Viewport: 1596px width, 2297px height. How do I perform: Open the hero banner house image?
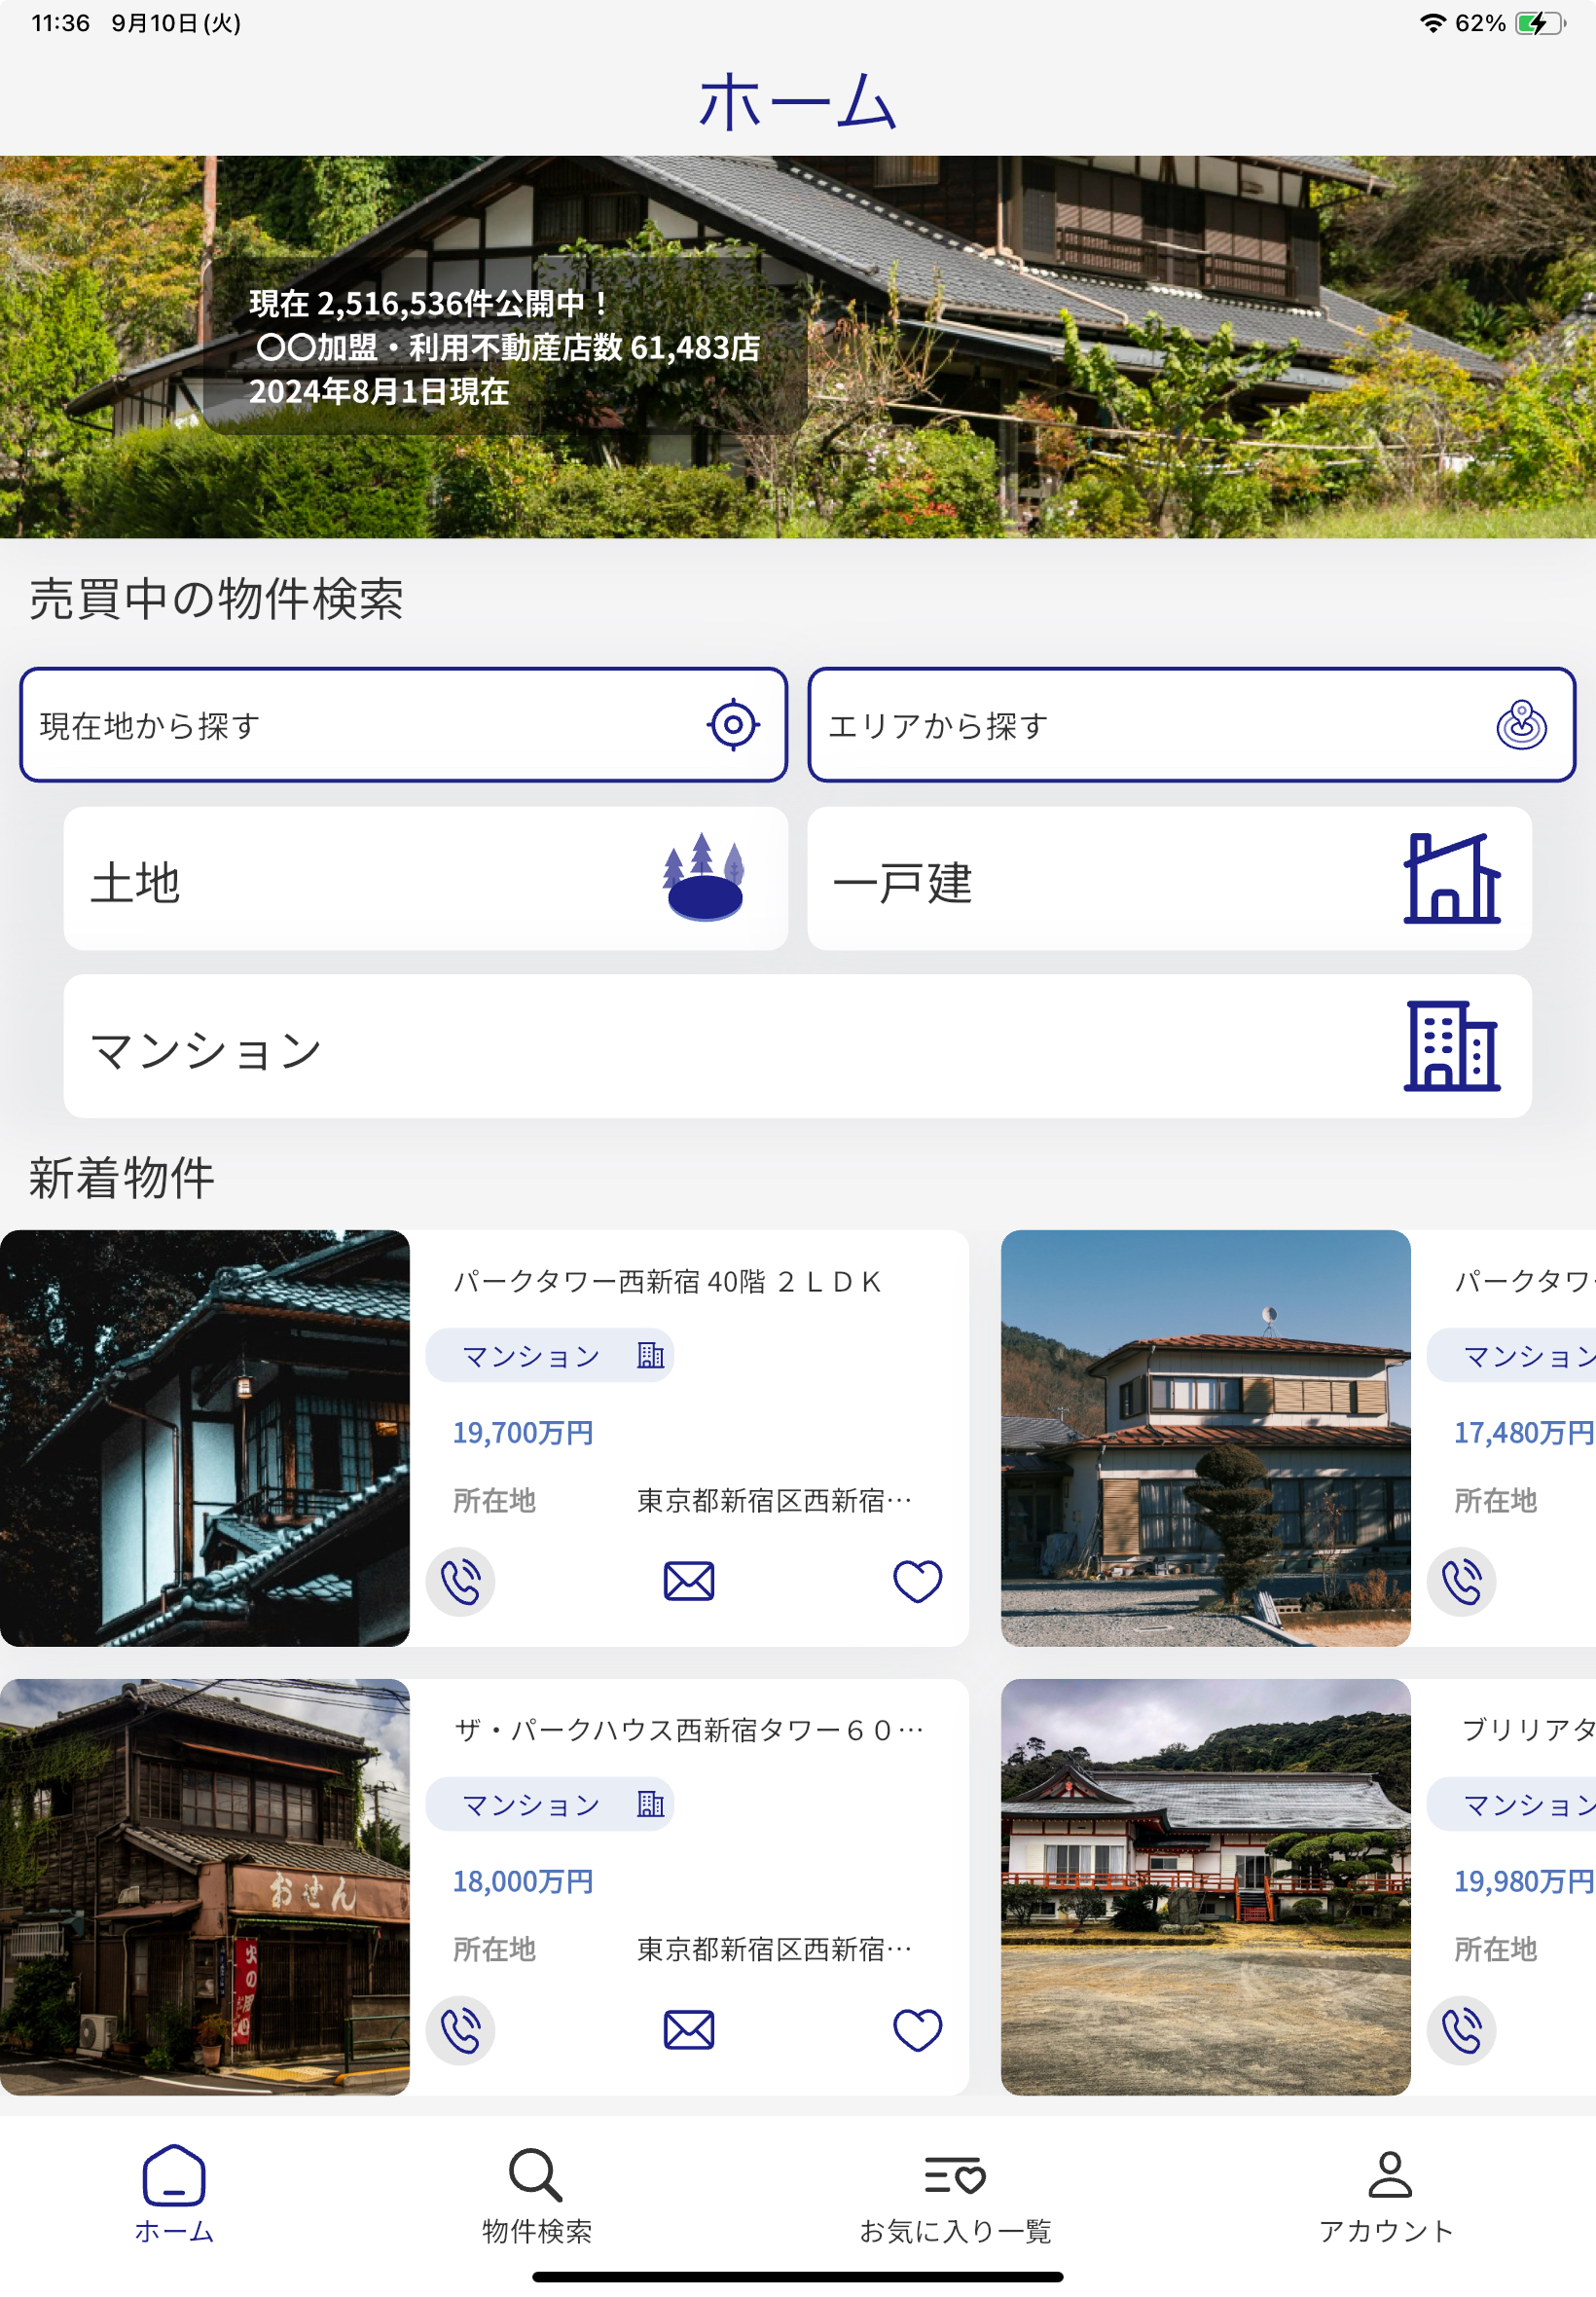coord(798,347)
